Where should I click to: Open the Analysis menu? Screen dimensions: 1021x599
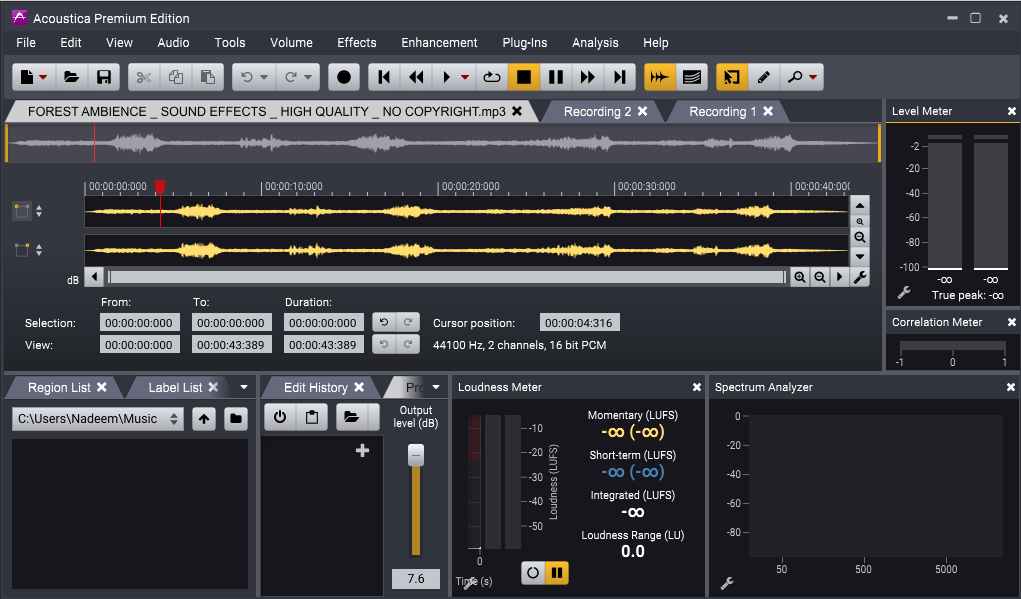pyautogui.click(x=595, y=42)
